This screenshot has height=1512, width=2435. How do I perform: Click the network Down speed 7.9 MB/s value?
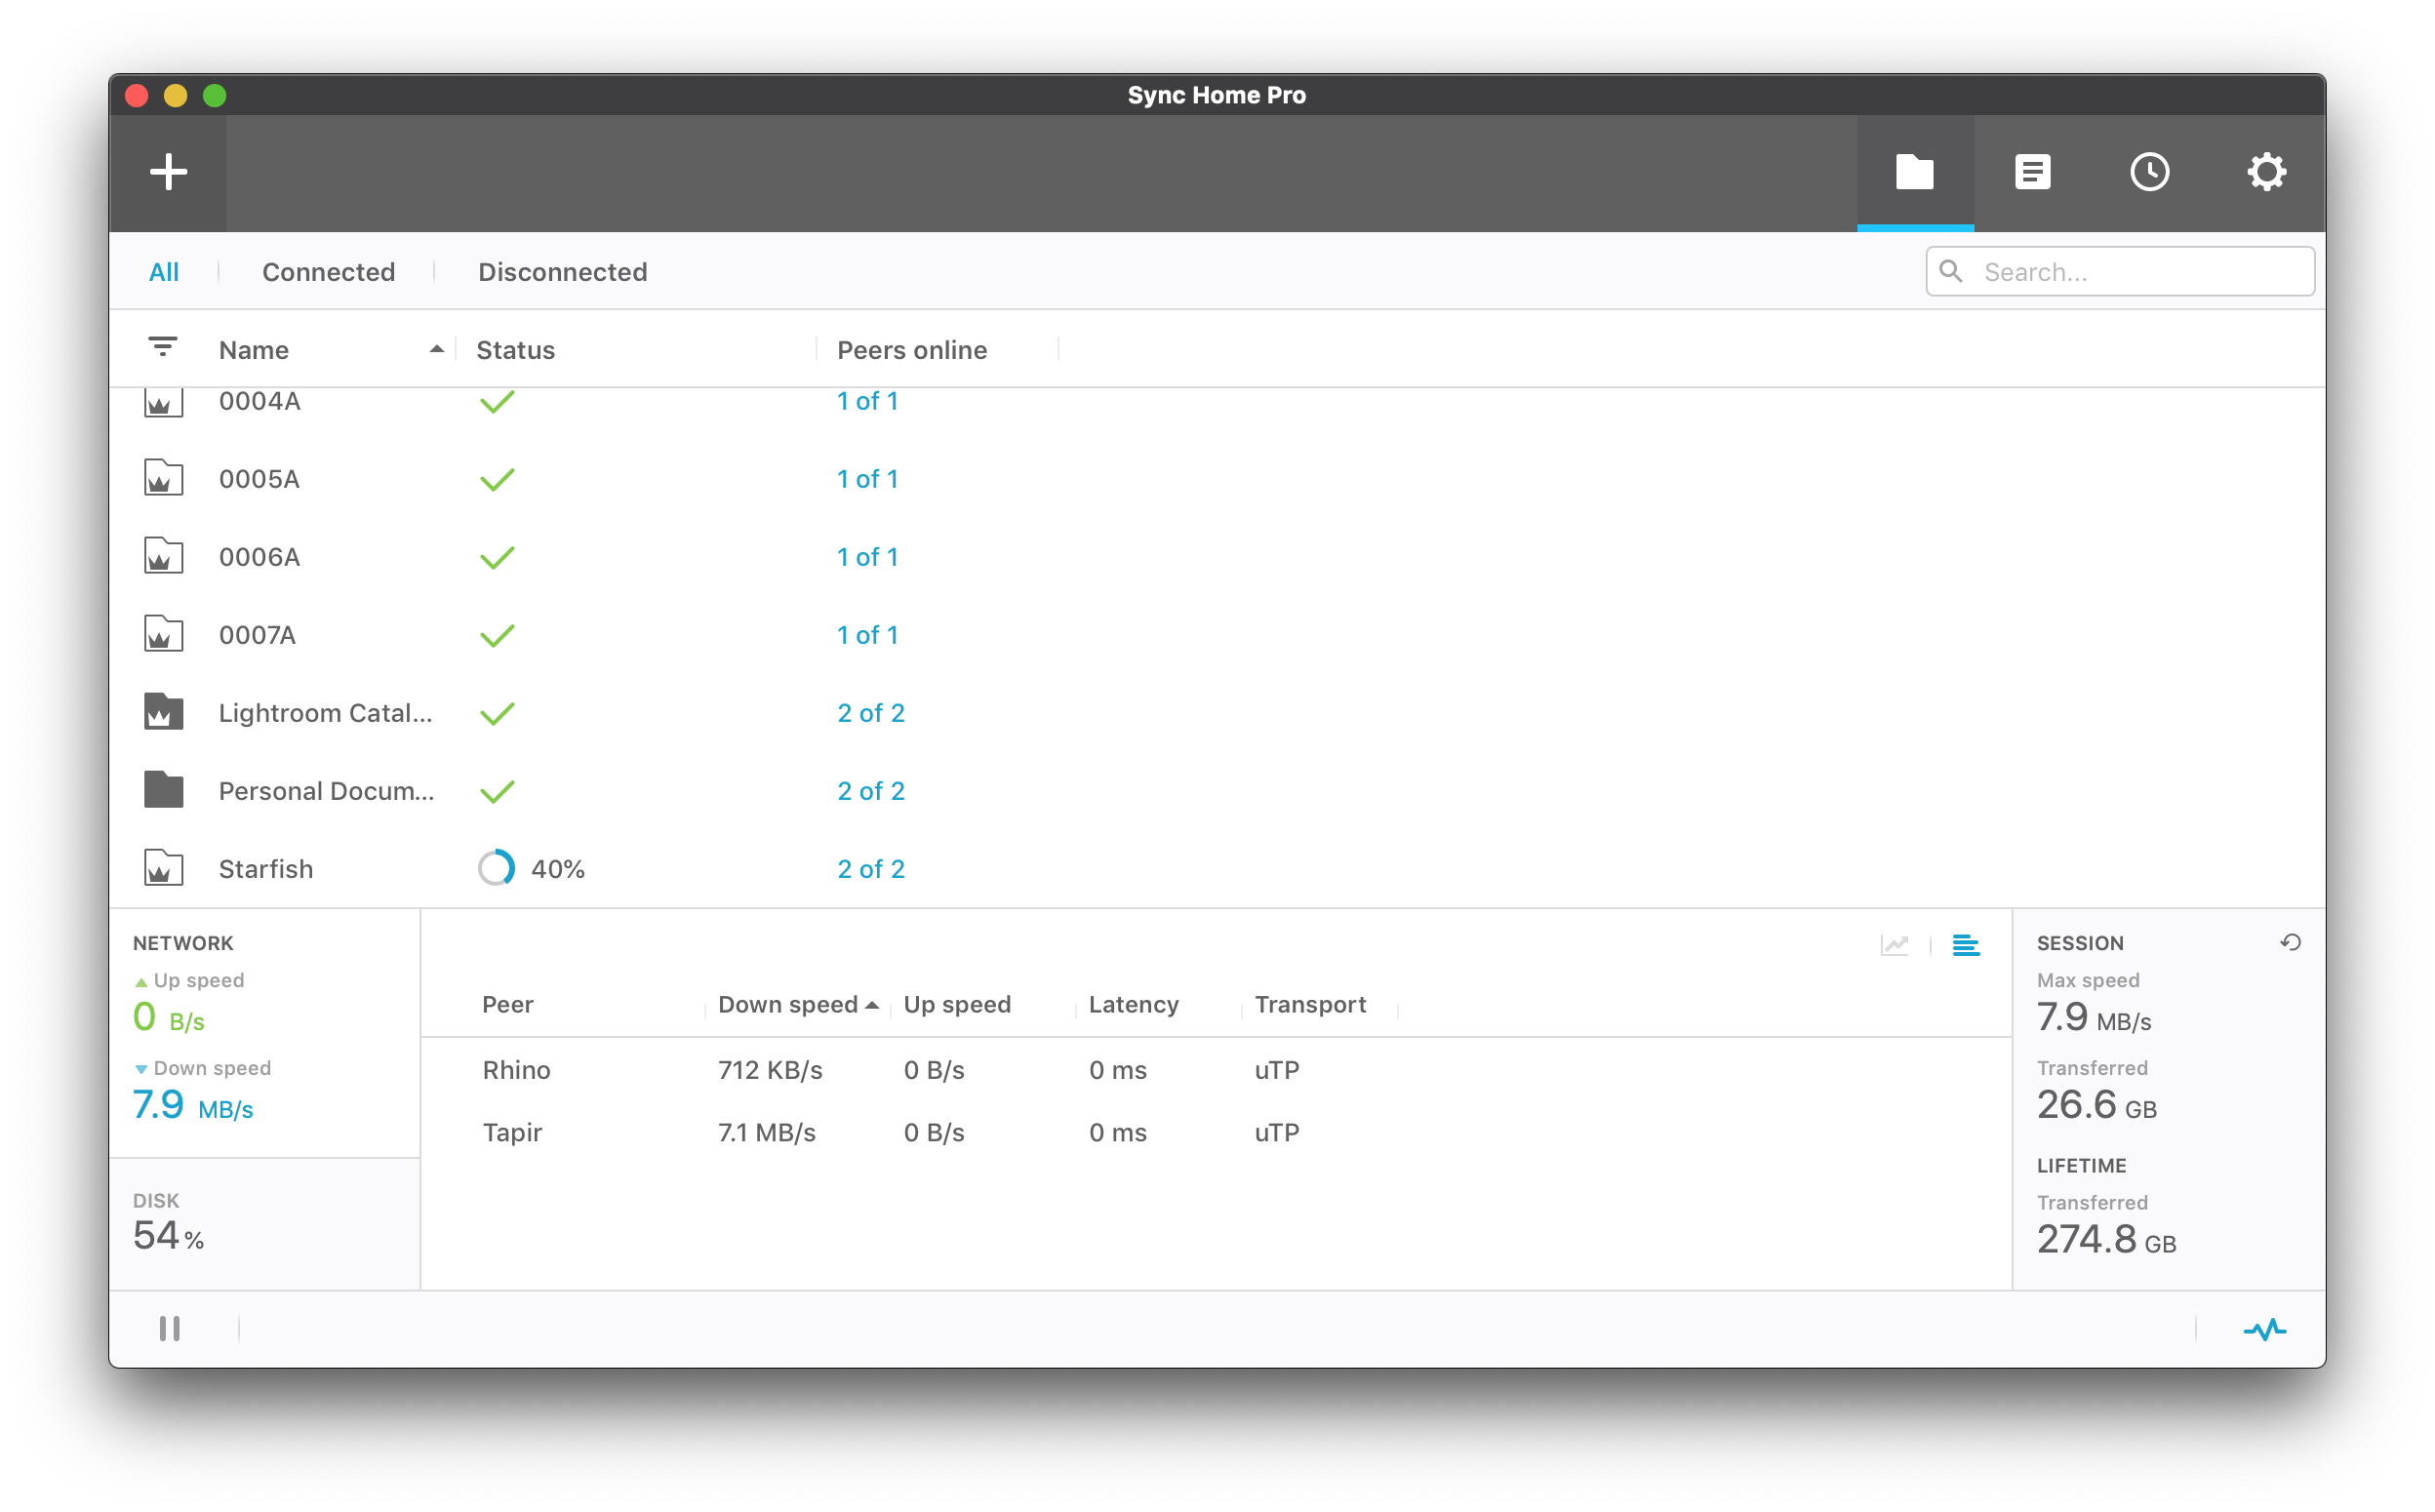point(193,1106)
